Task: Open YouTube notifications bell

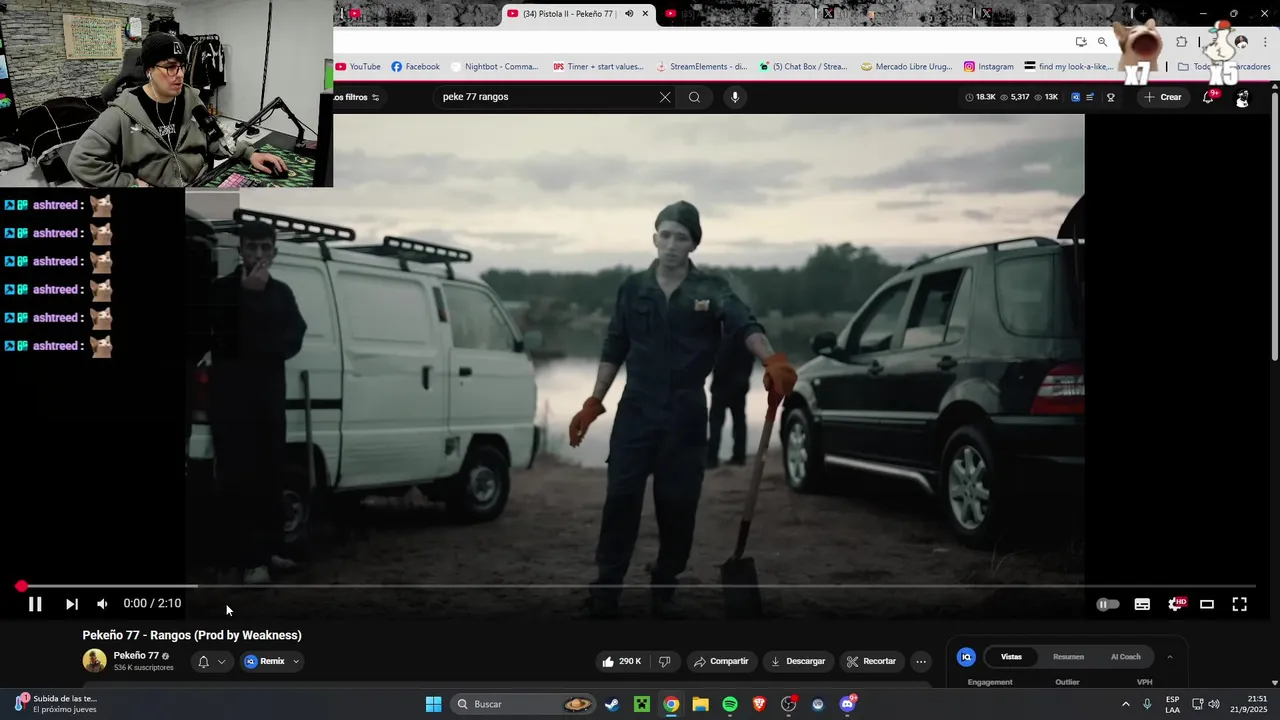Action: click(1208, 97)
